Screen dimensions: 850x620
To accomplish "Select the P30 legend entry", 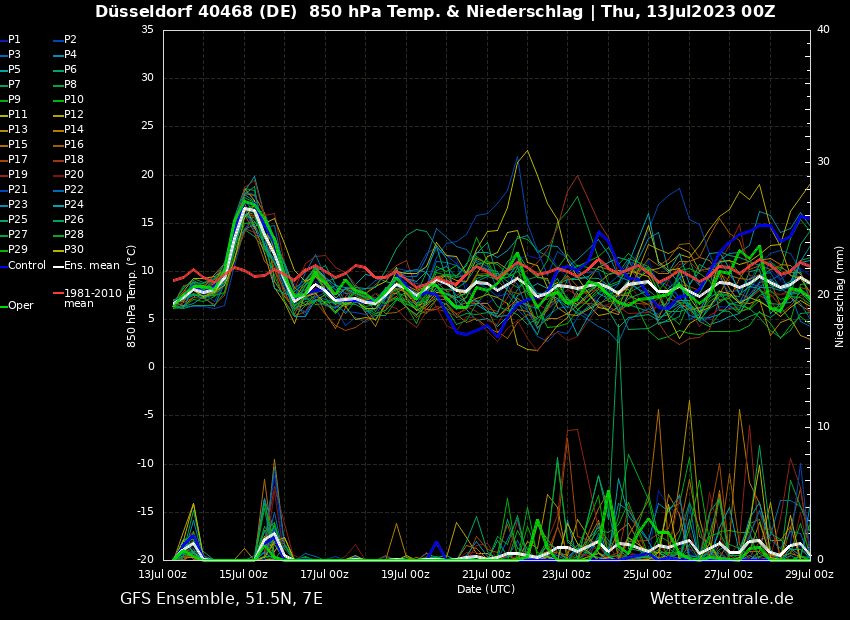I will pos(73,250).
